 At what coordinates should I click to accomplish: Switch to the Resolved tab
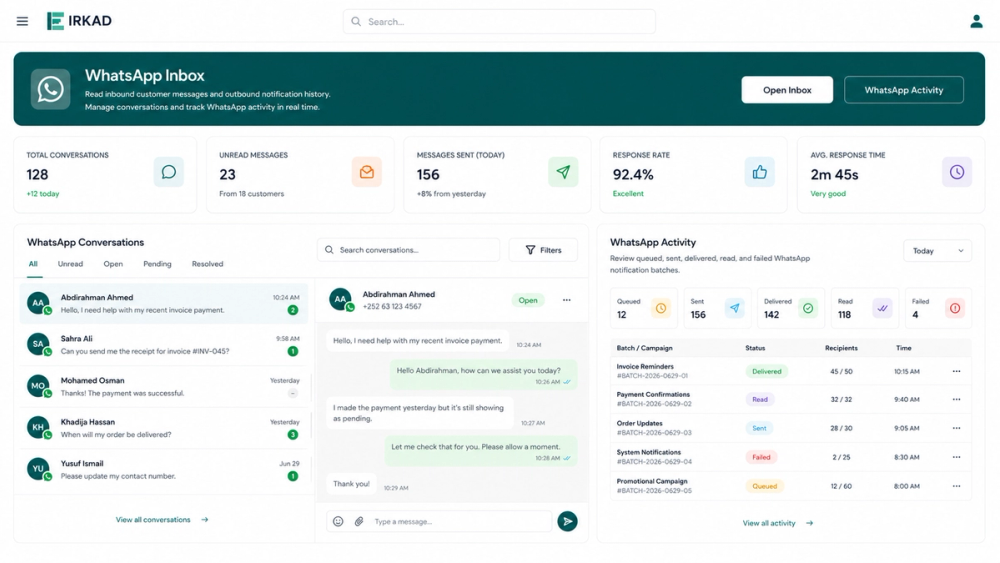tap(207, 264)
